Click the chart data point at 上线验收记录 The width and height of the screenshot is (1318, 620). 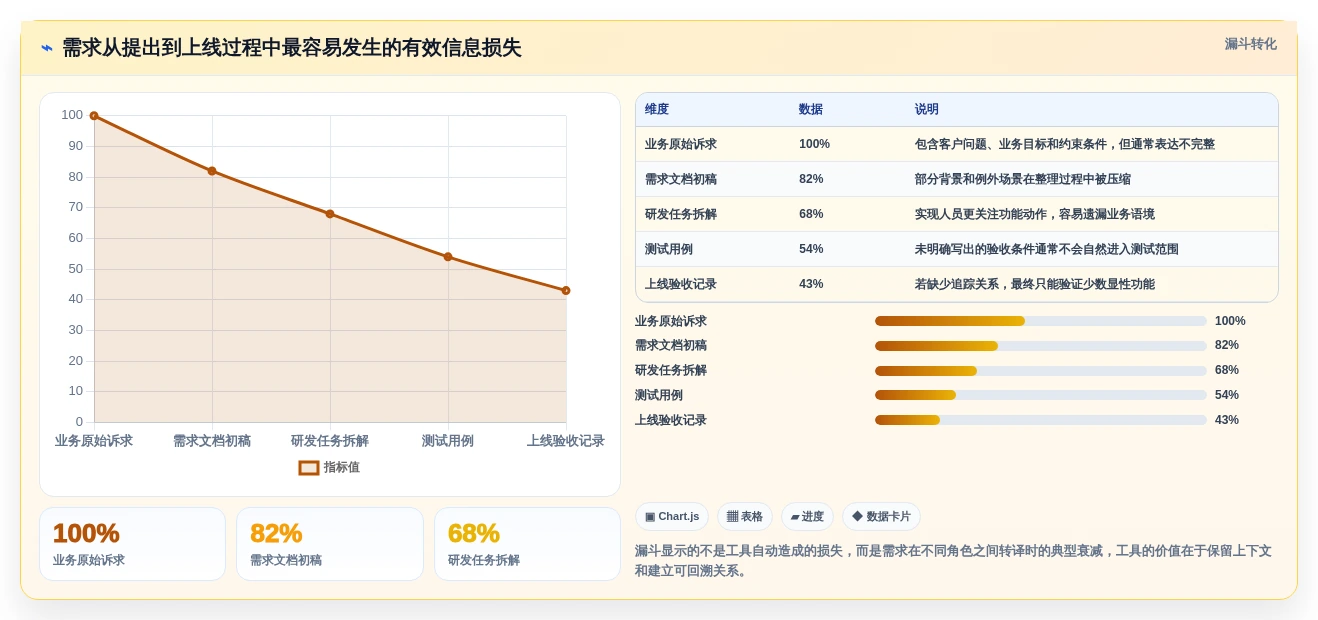566,291
